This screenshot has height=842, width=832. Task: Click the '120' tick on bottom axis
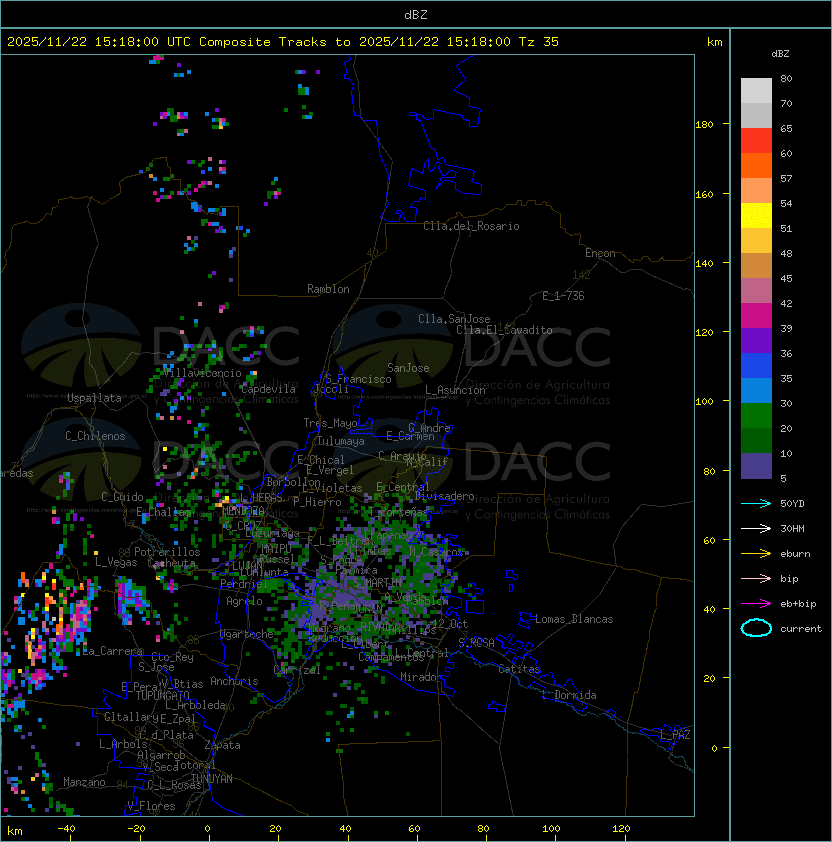tap(621, 829)
